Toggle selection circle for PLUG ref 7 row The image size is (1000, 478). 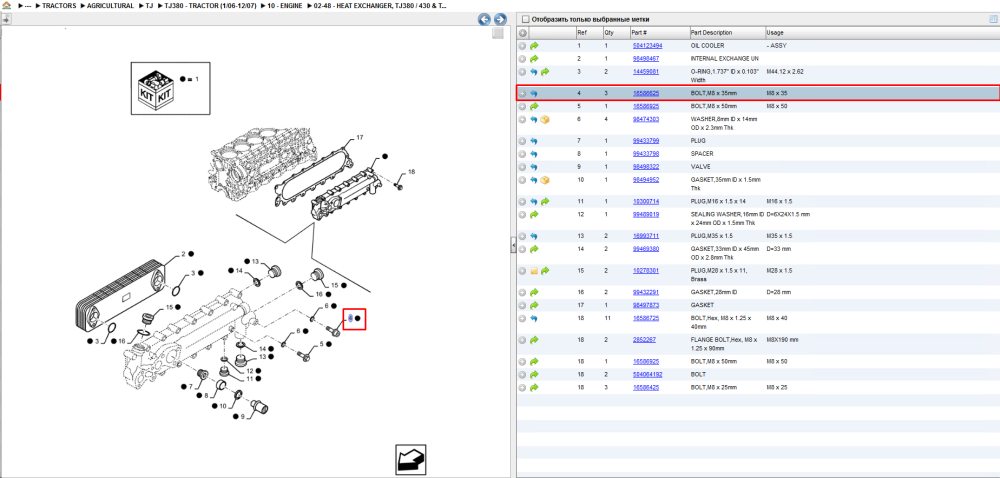[523, 141]
